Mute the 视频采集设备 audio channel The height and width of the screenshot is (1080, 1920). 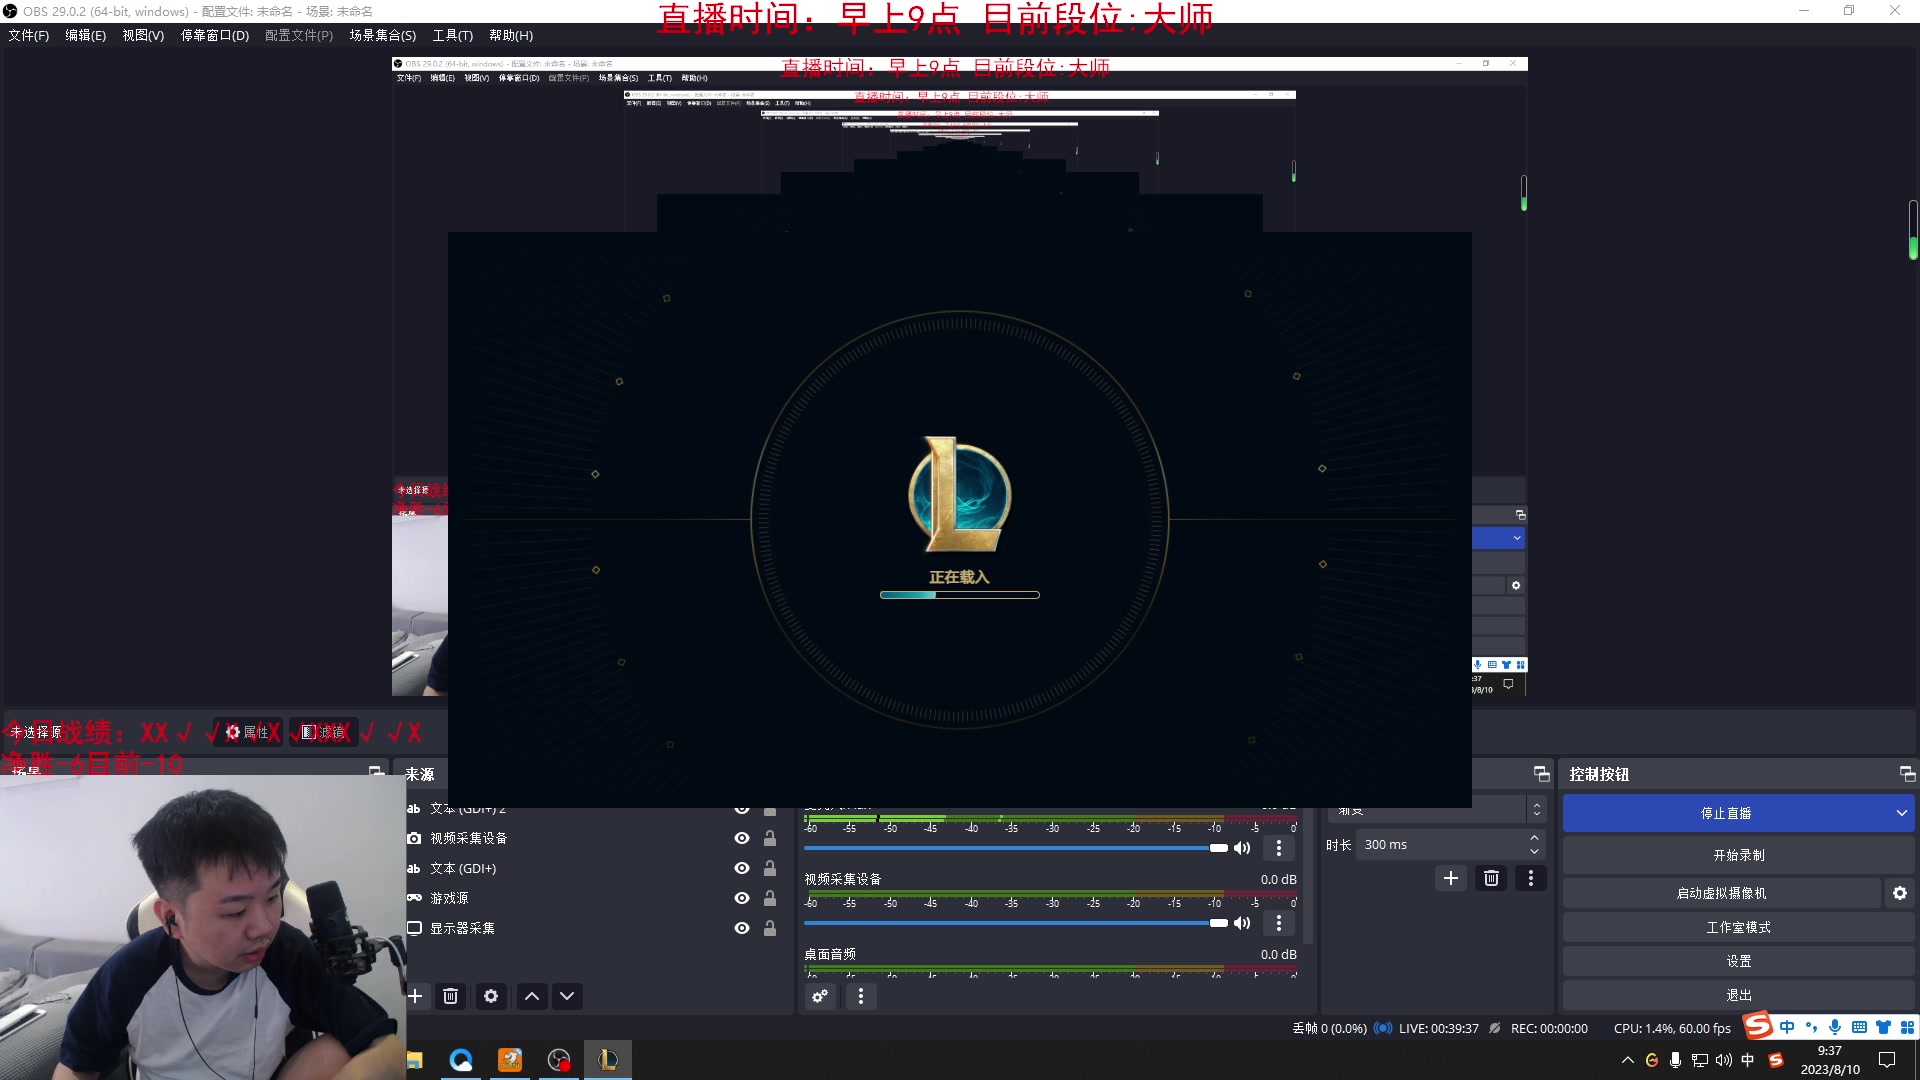[1242, 923]
